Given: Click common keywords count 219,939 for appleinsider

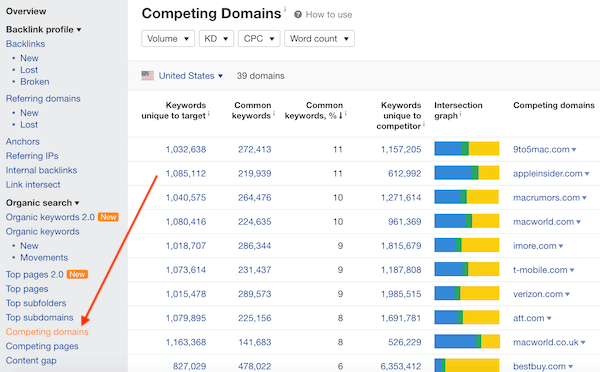Looking at the screenshot, I should coord(254,173).
